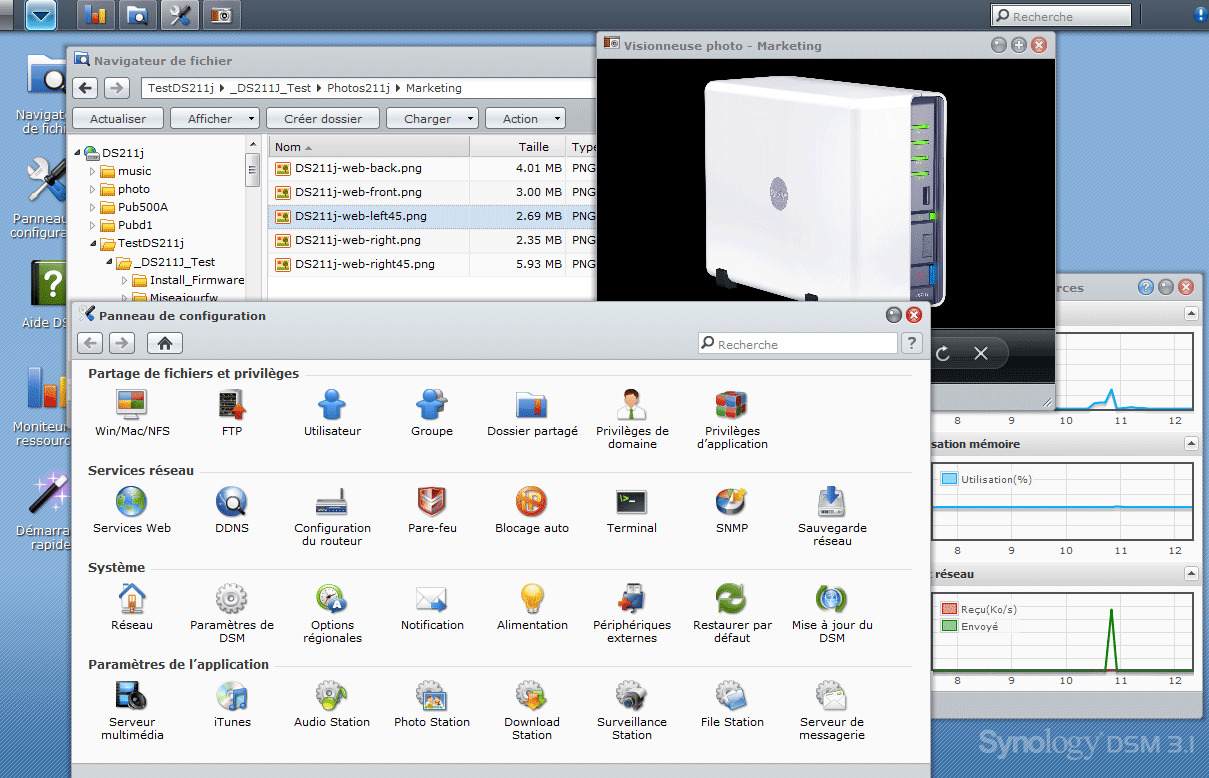Open Blocage auto settings
Viewport: 1209px width, 778px height.
[532, 510]
